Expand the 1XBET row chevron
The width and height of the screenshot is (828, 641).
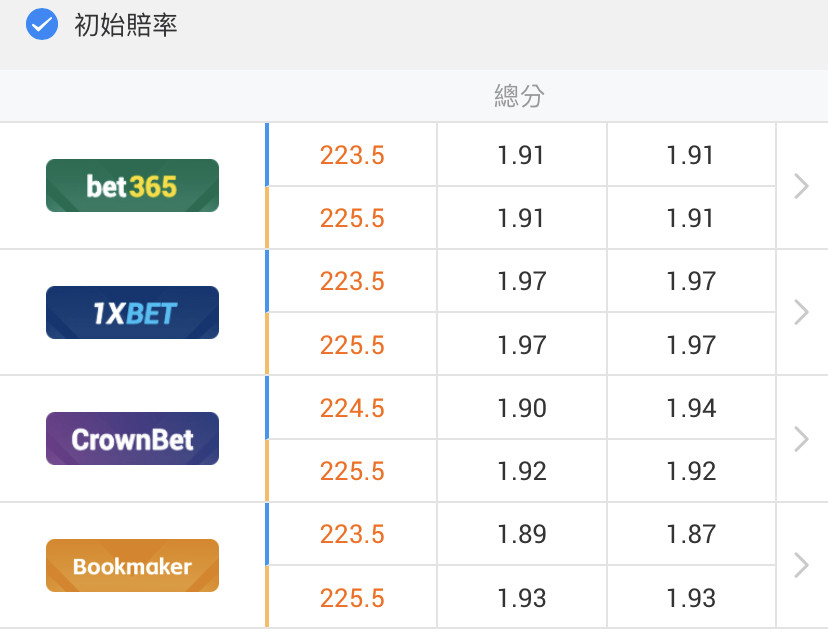(802, 313)
